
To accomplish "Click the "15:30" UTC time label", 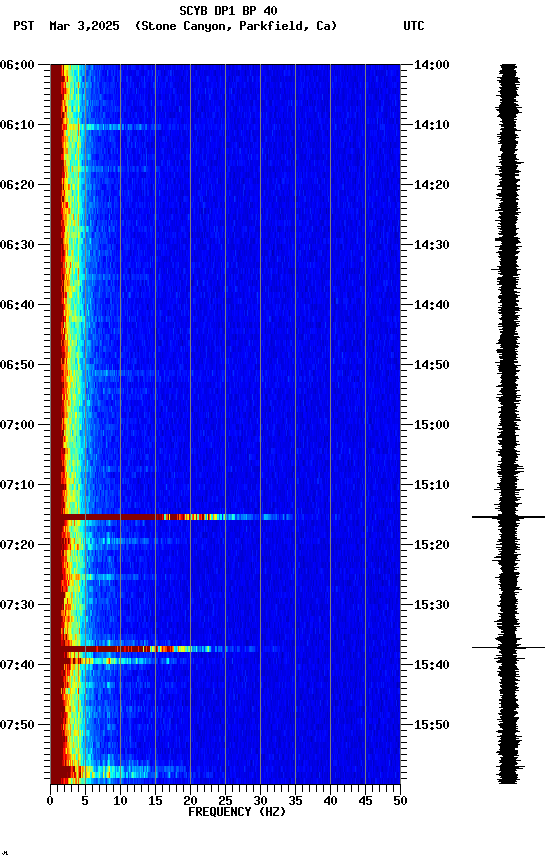I will point(432,606).
